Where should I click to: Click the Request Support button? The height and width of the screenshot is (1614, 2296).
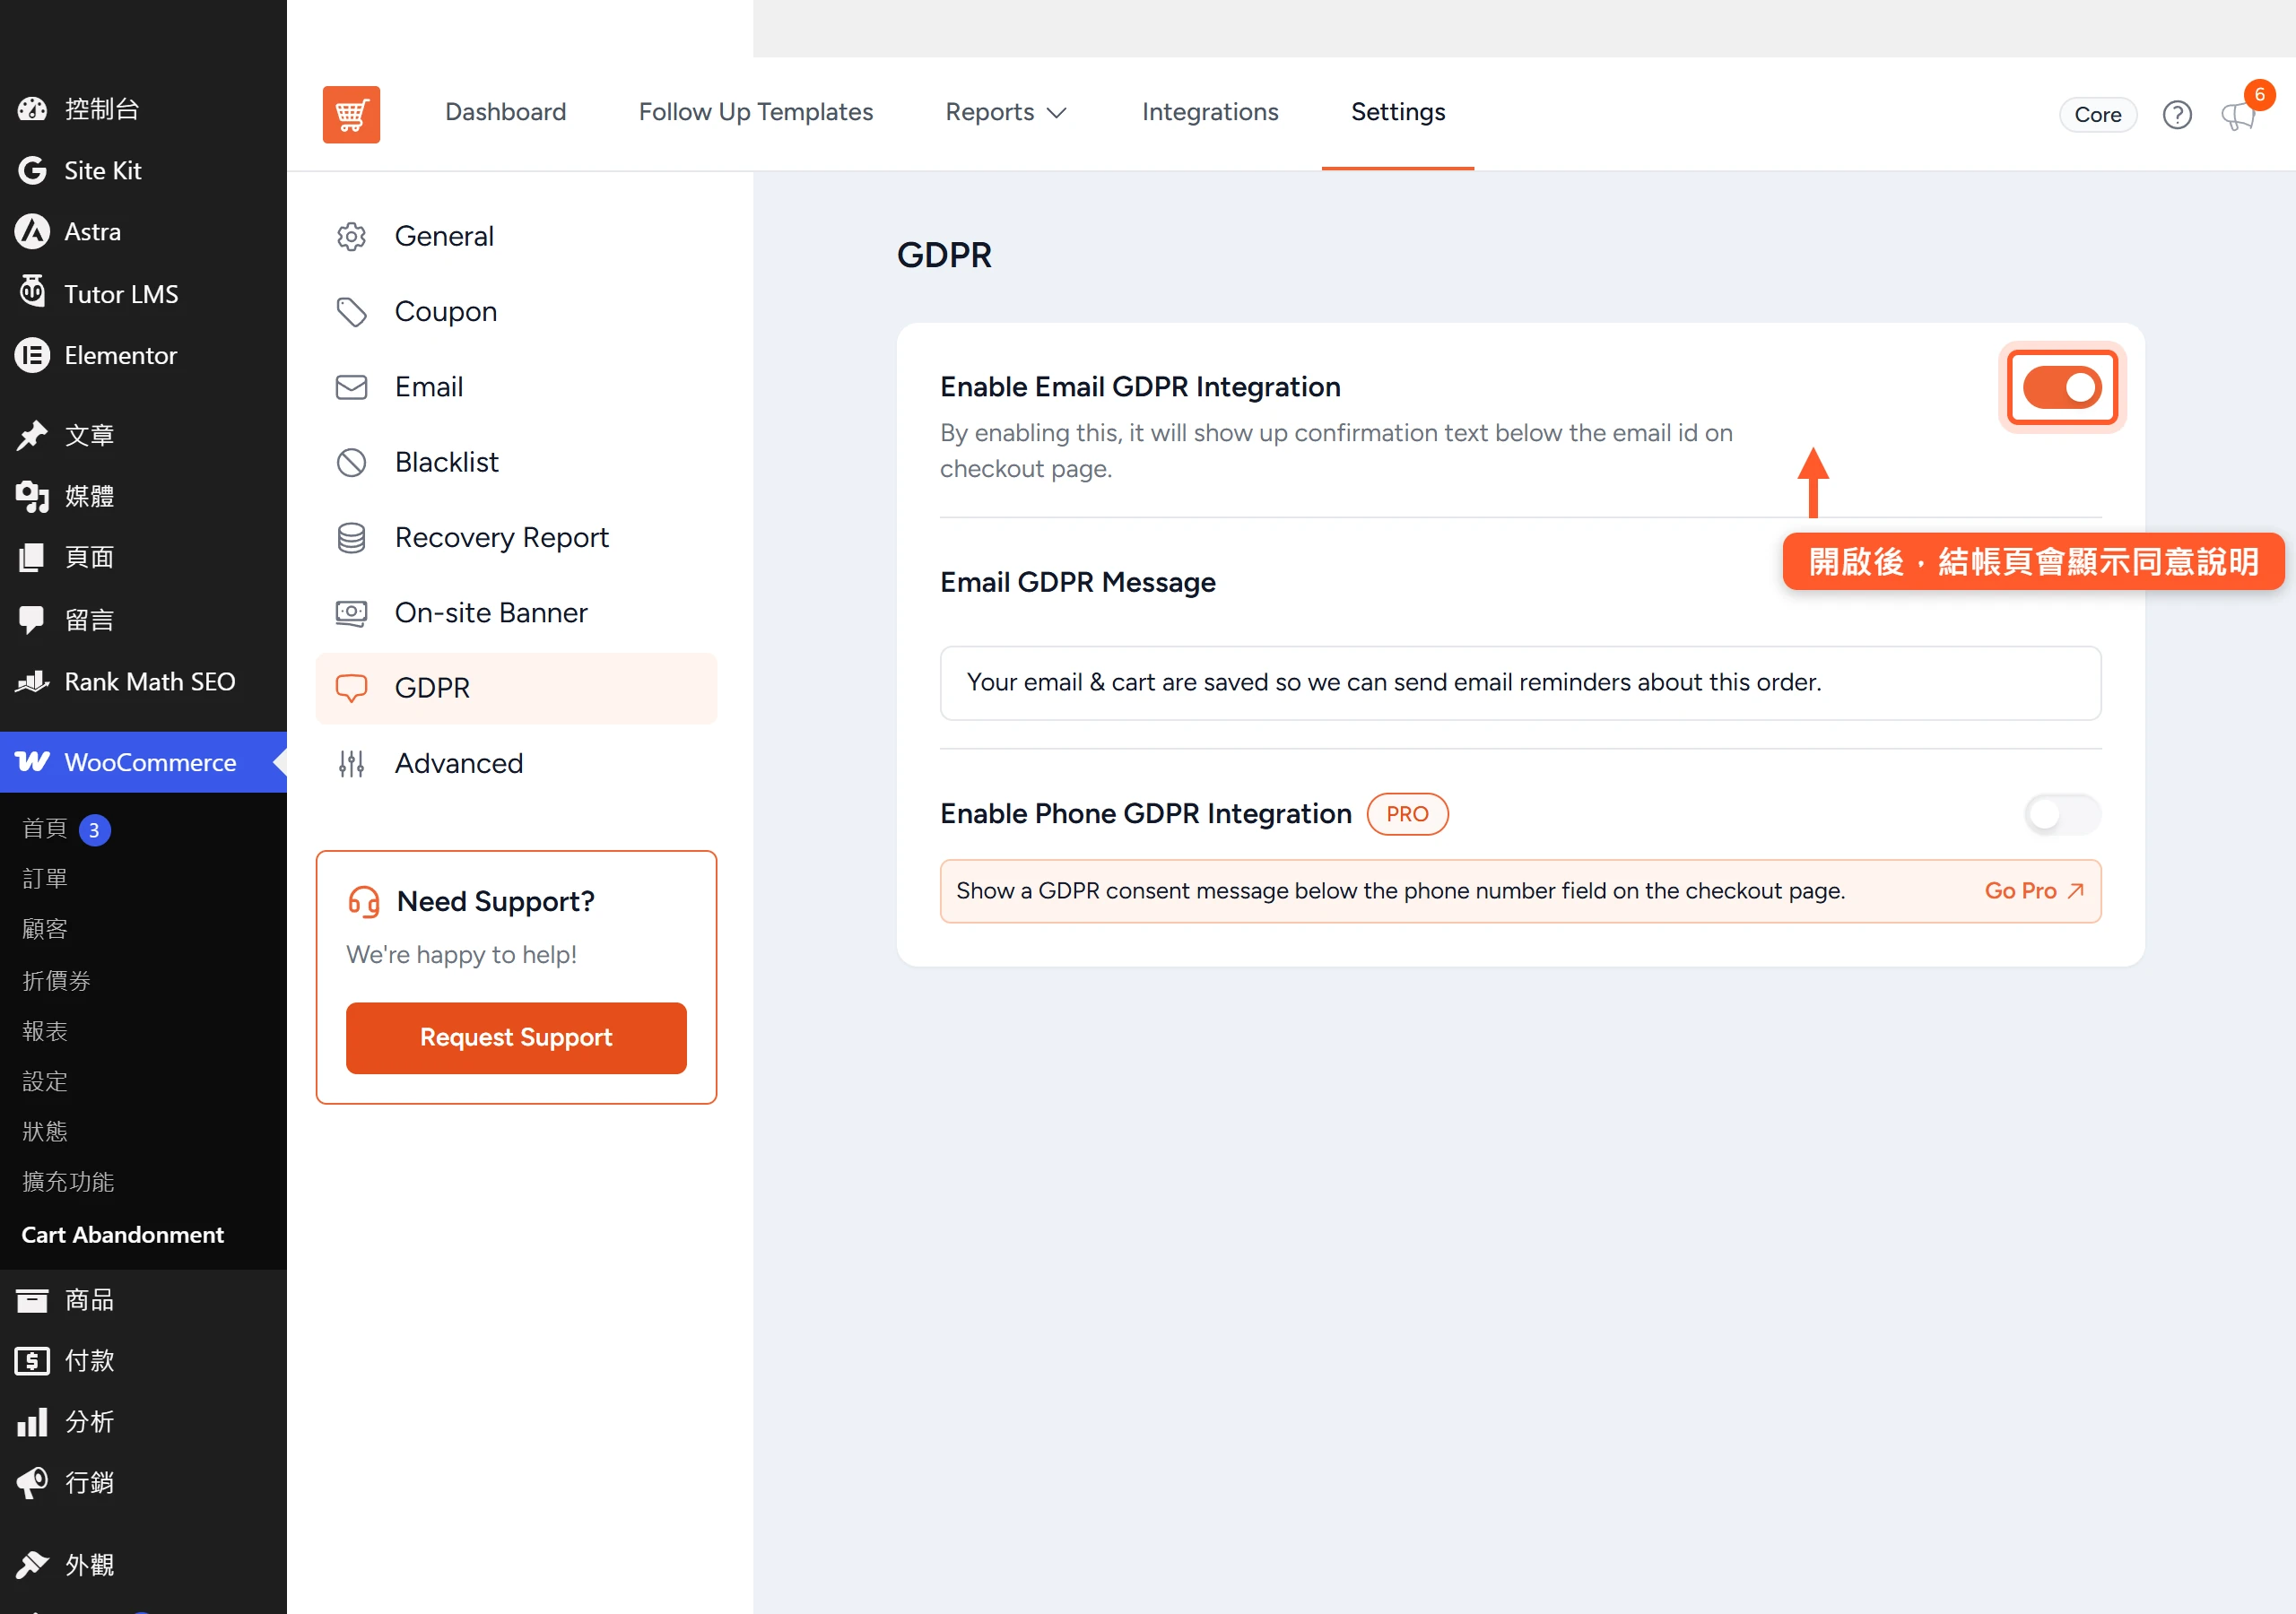[x=517, y=1038]
